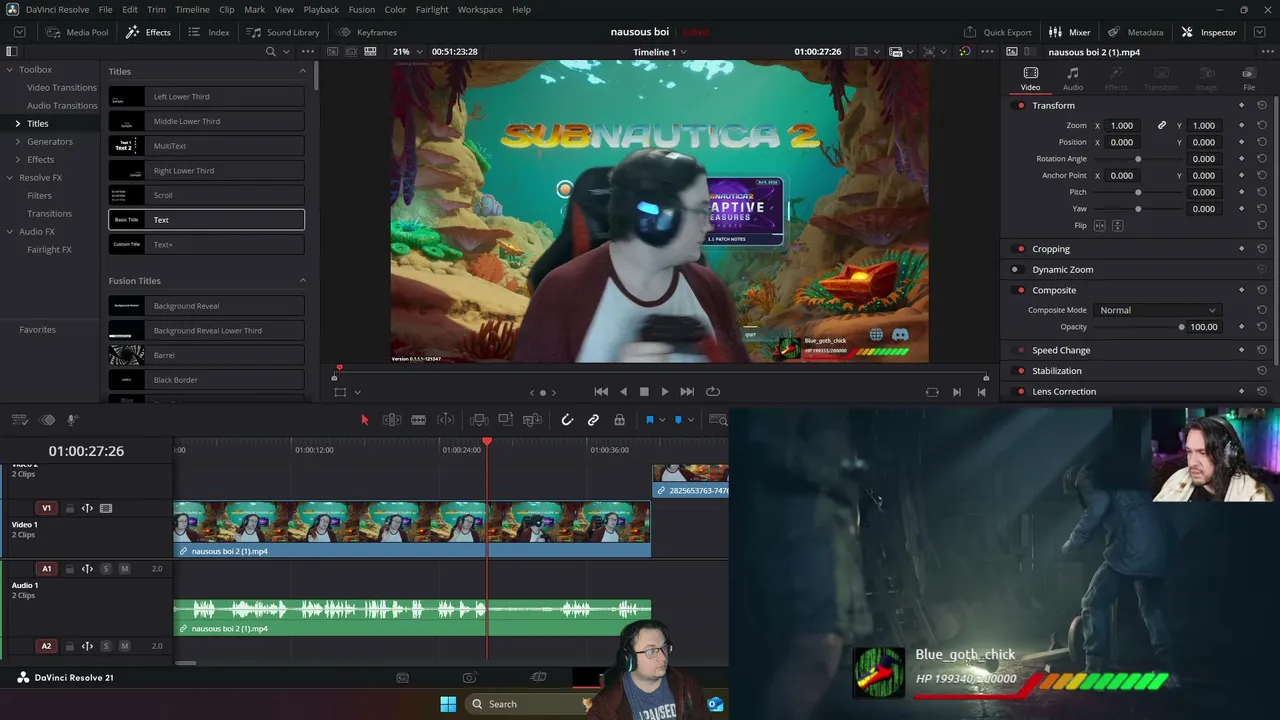Open the Timeline 1 name dropdown

(660, 52)
